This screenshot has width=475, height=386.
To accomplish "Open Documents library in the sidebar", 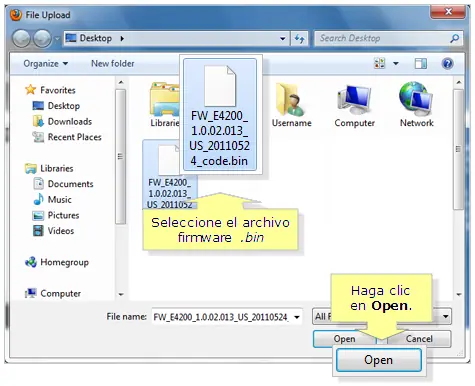I will click(x=70, y=184).
